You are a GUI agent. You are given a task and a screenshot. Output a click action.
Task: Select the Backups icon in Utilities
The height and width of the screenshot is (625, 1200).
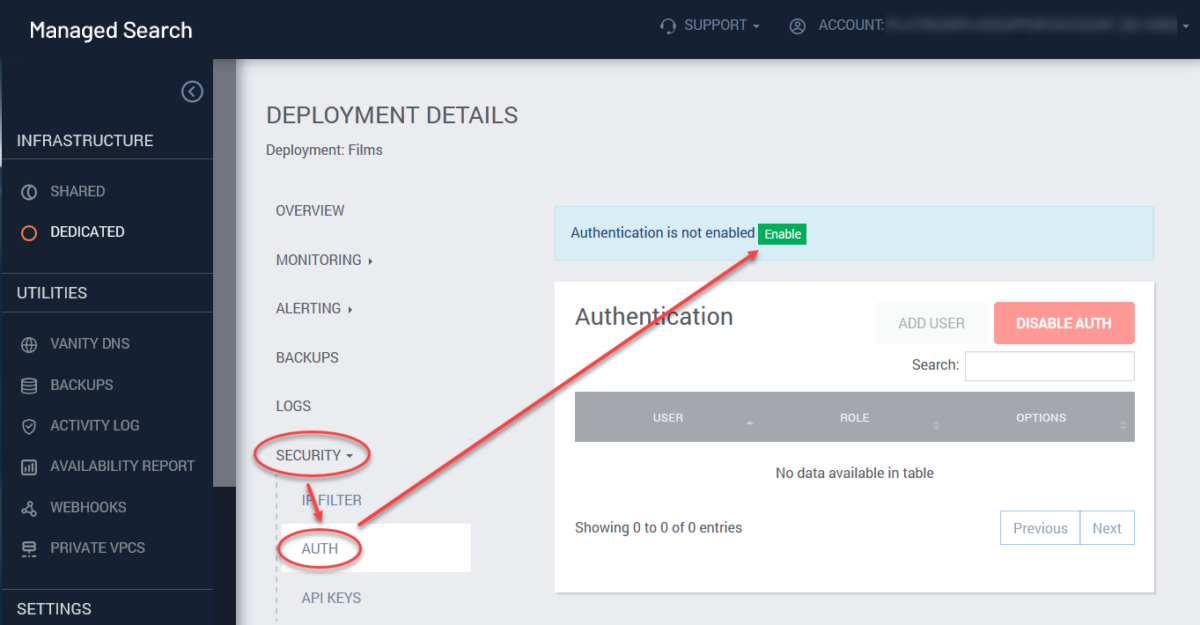coord(28,384)
